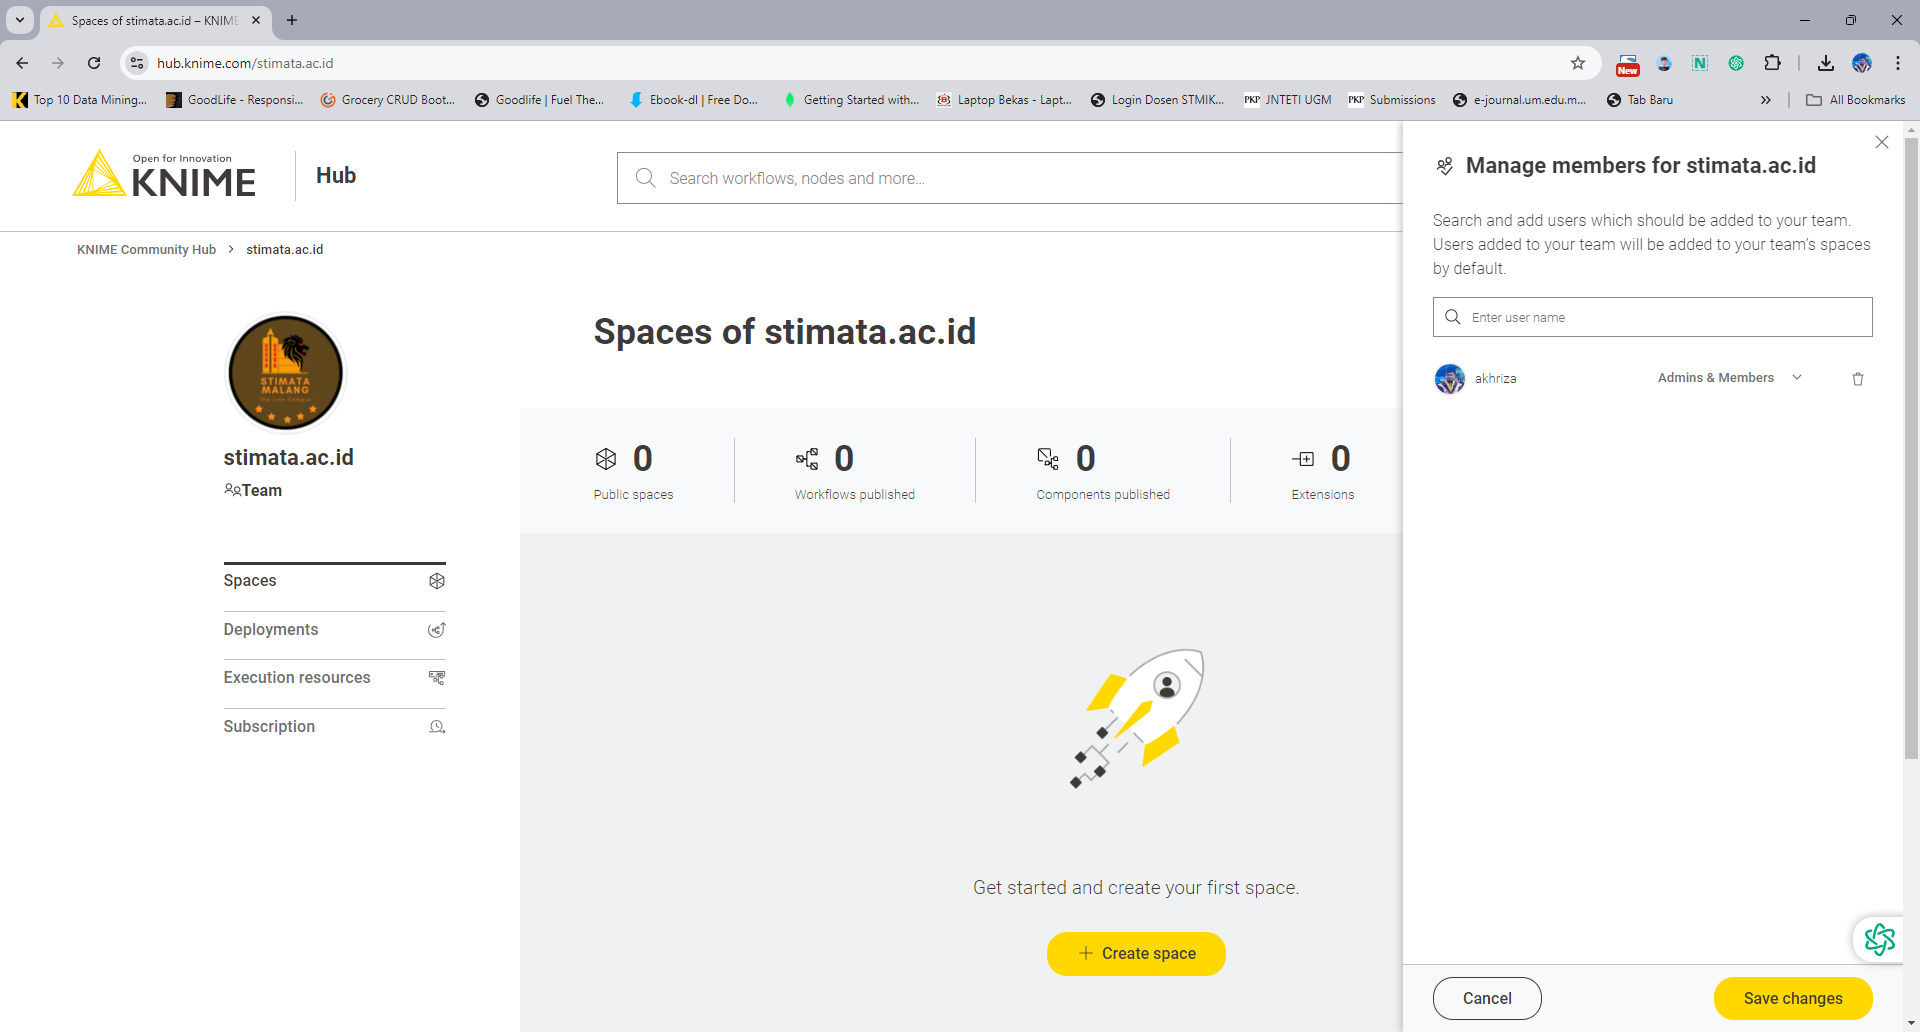Click the Cancel button
Viewport: 1920px width, 1032px height.
tap(1487, 998)
